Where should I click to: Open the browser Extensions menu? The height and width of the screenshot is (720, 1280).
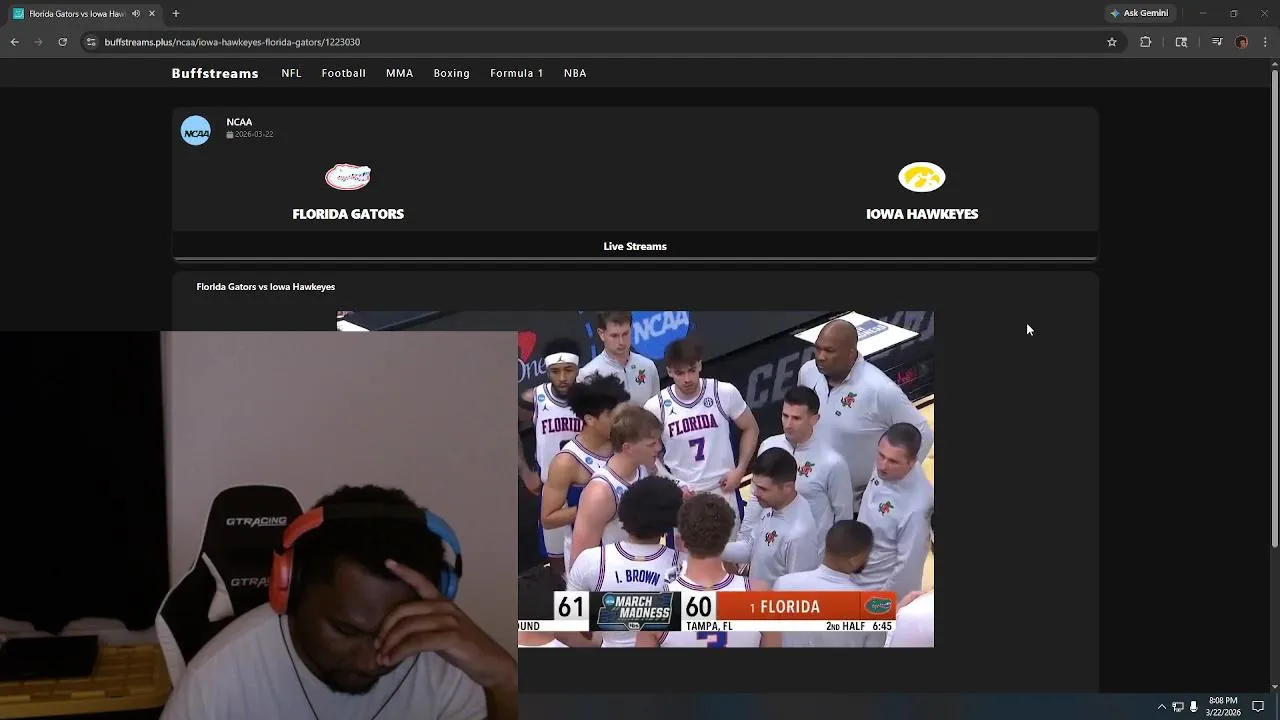coord(1146,42)
